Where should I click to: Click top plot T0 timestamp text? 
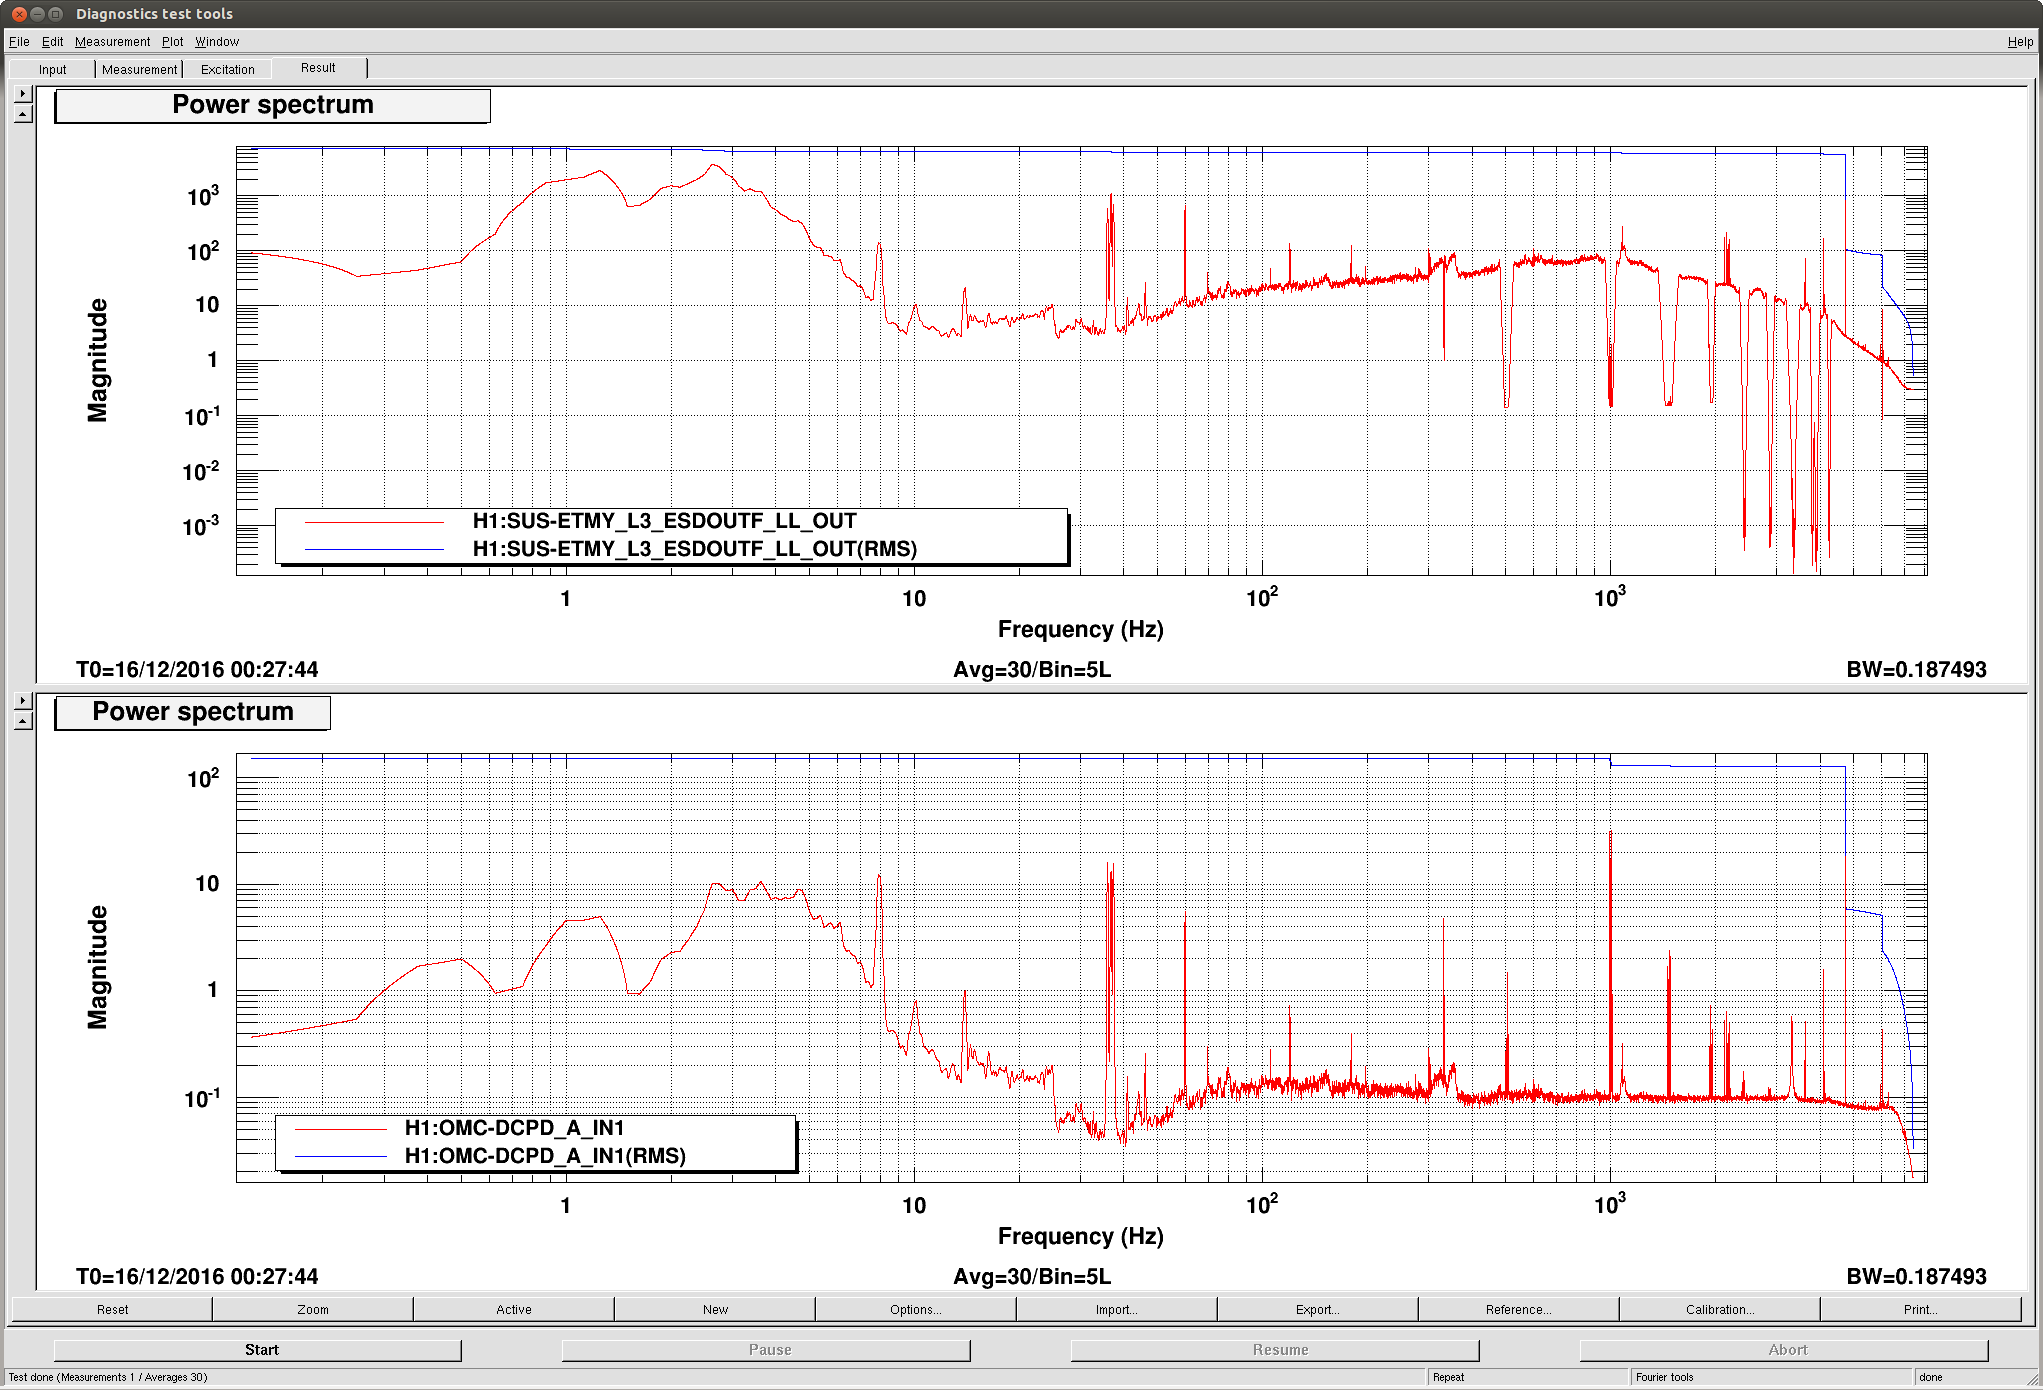point(197,670)
